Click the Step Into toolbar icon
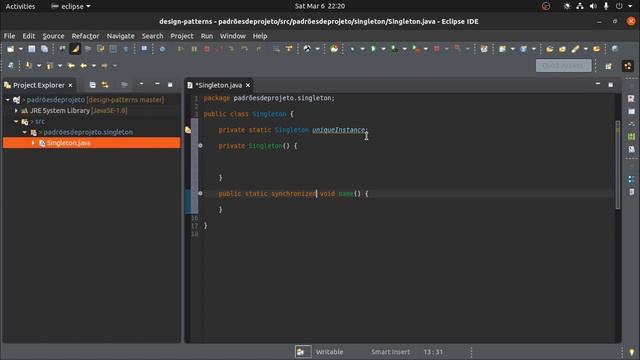This screenshot has height=360, width=640. [232, 49]
